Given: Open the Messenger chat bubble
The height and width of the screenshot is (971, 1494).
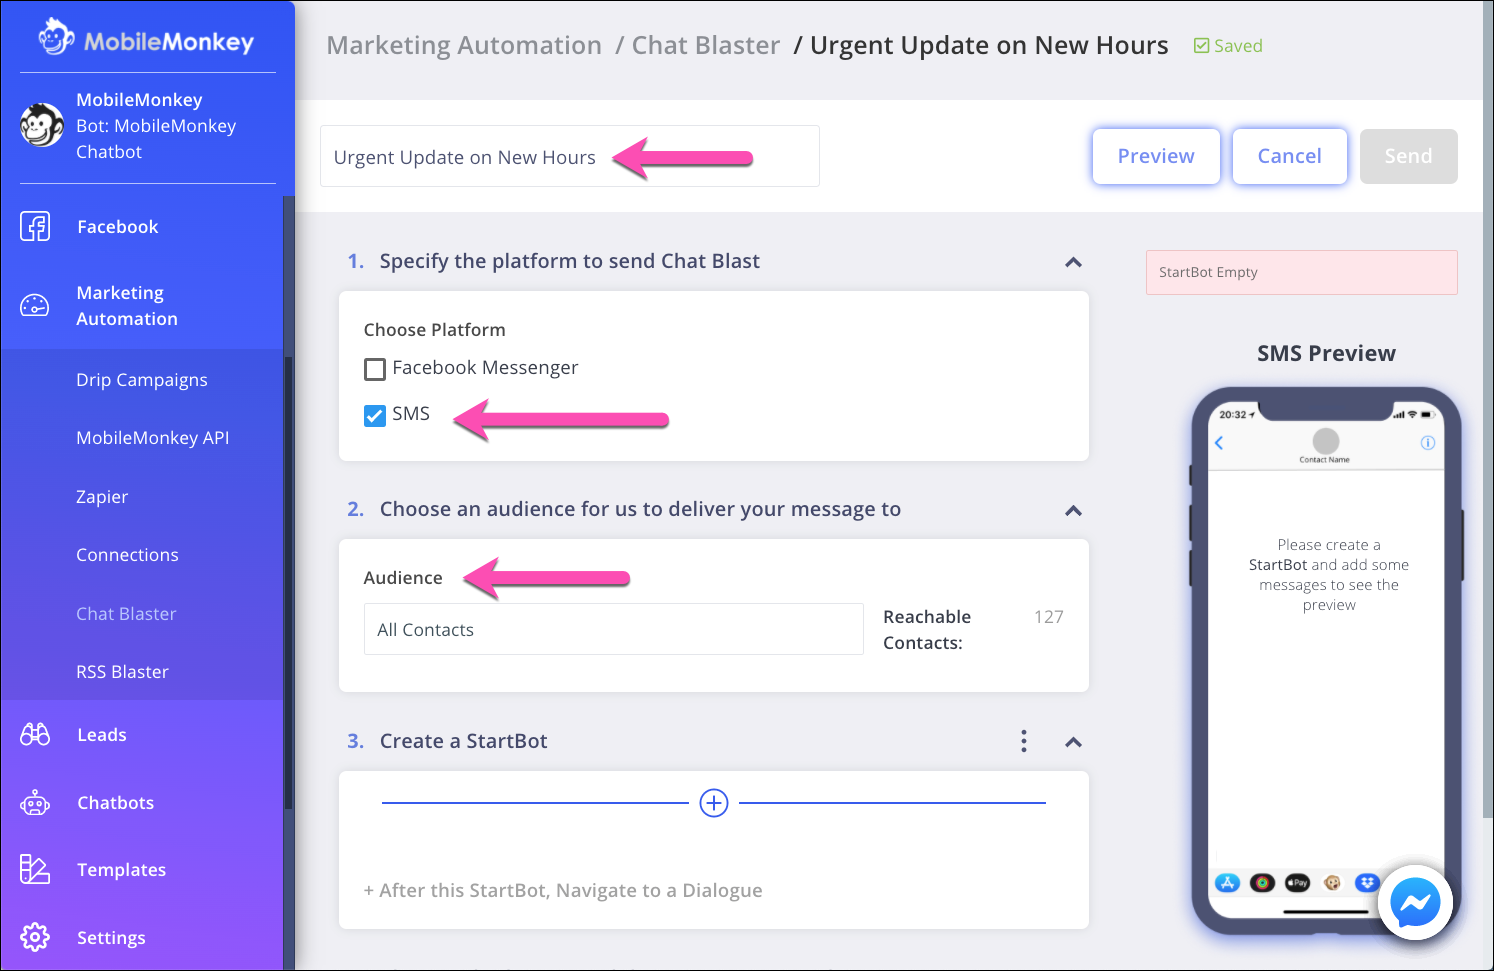Looking at the screenshot, I should pyautogui.click(x=1415, y=903).
